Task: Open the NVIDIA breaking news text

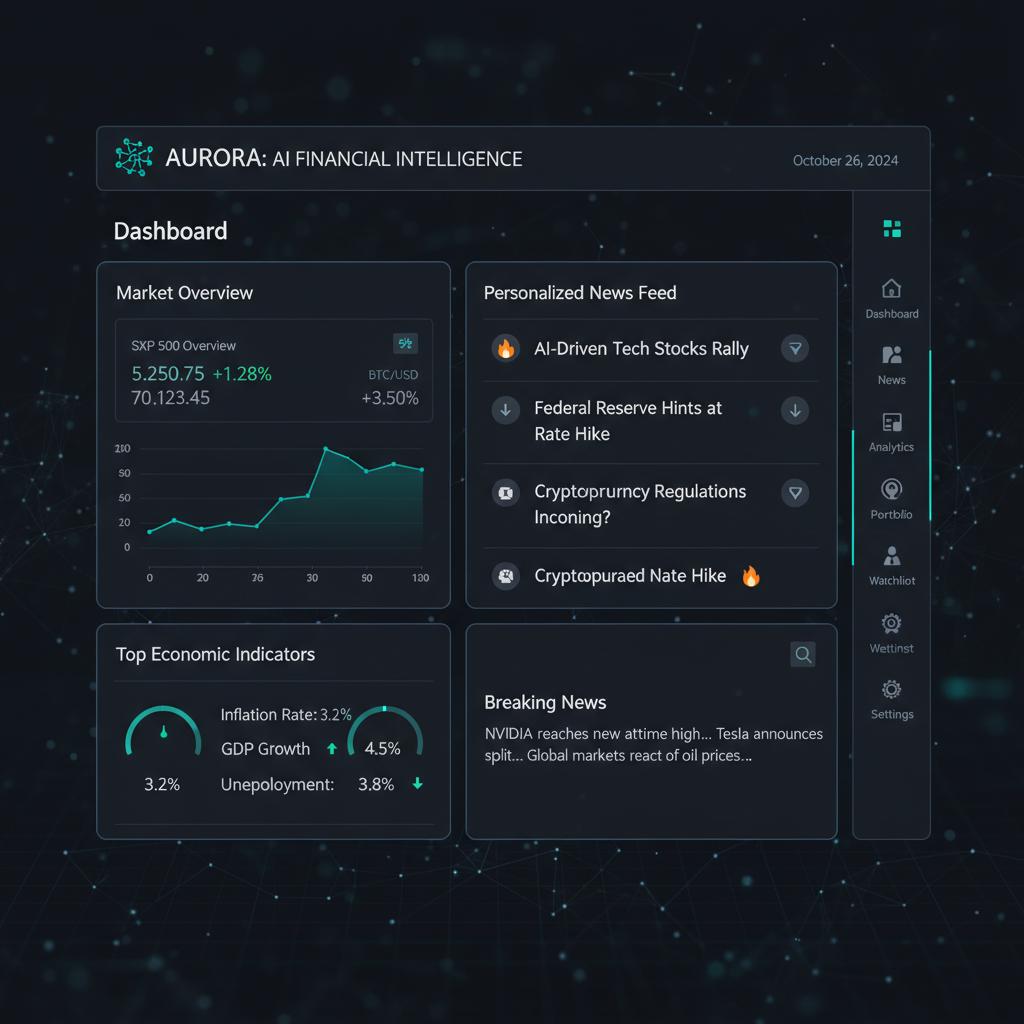Action: pyautogui.click(x=653, y=744)
